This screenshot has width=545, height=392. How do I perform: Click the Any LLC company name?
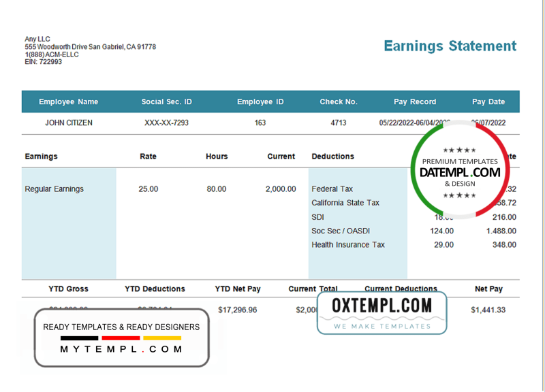tap(37, 39)
